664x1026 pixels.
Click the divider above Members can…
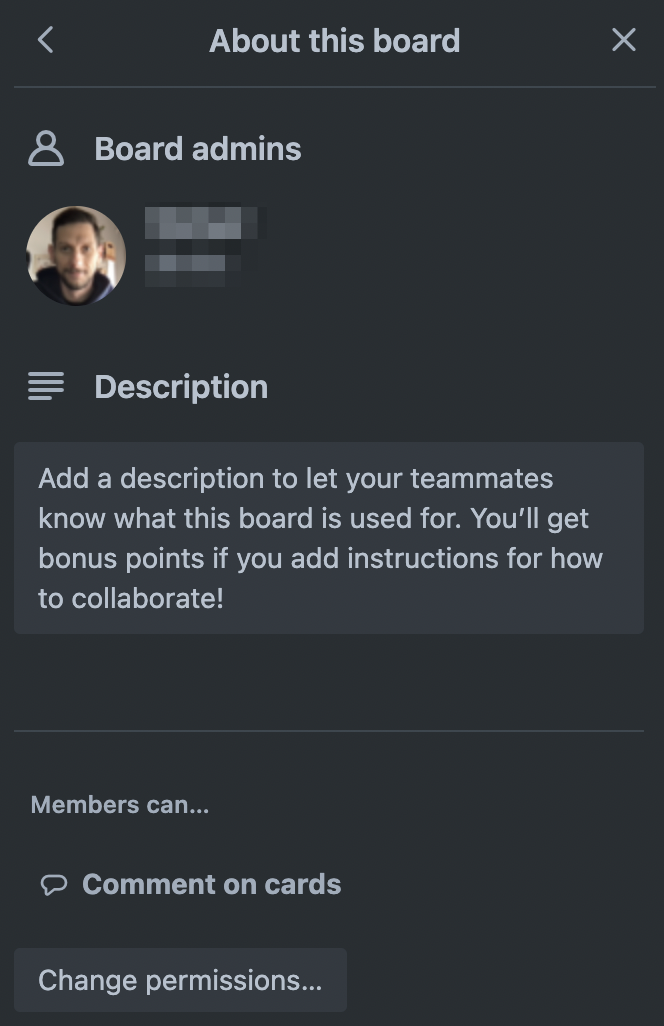329,730
